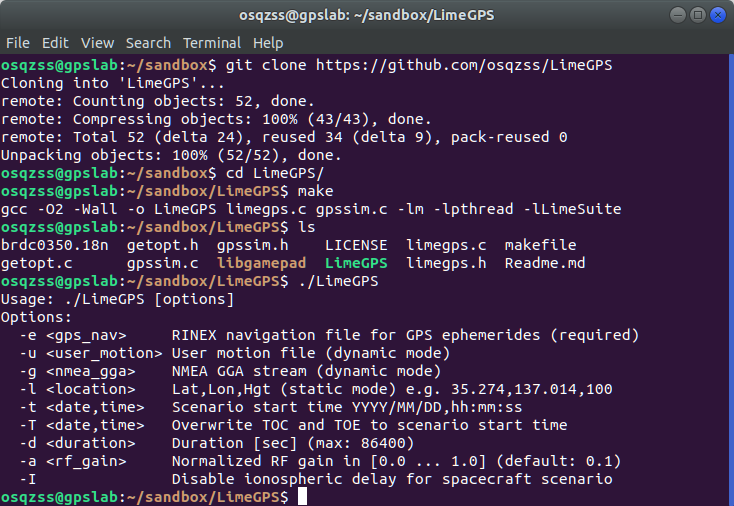Image resolution: width=734 pixels, height=506 pixels.
Task: Click the libgamepad directory name
Action: (261, 264)
